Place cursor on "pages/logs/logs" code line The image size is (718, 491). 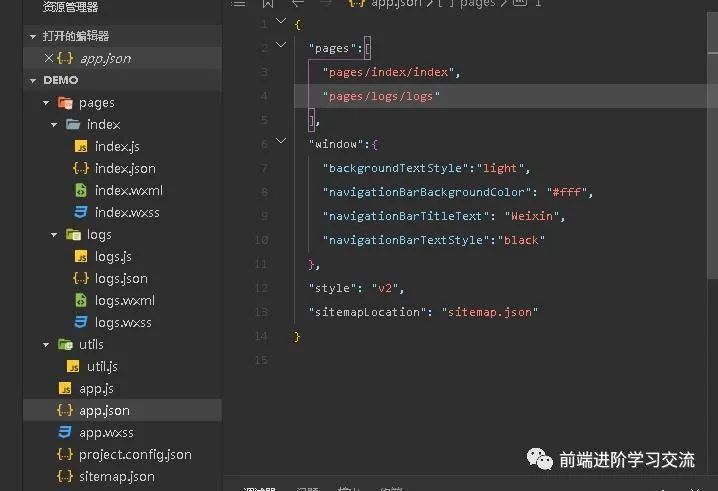point(381,96)
